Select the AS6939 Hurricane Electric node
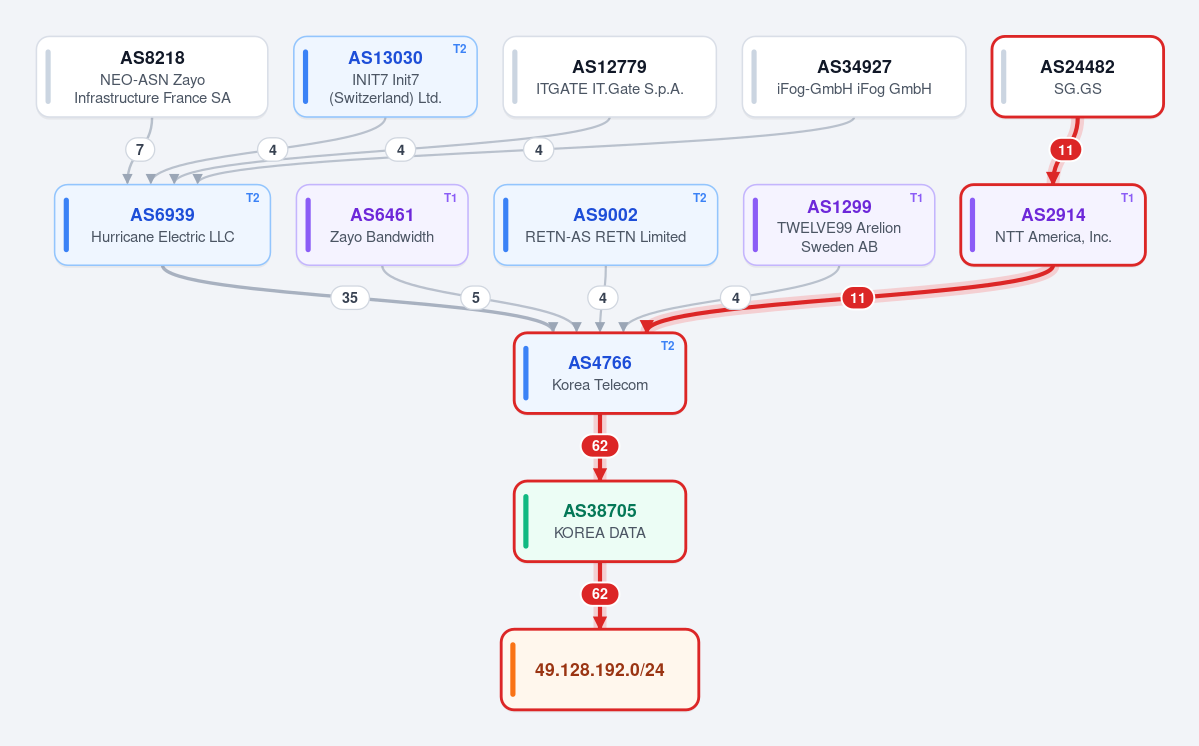This screenshot has width=1199, height=746. 162,225
